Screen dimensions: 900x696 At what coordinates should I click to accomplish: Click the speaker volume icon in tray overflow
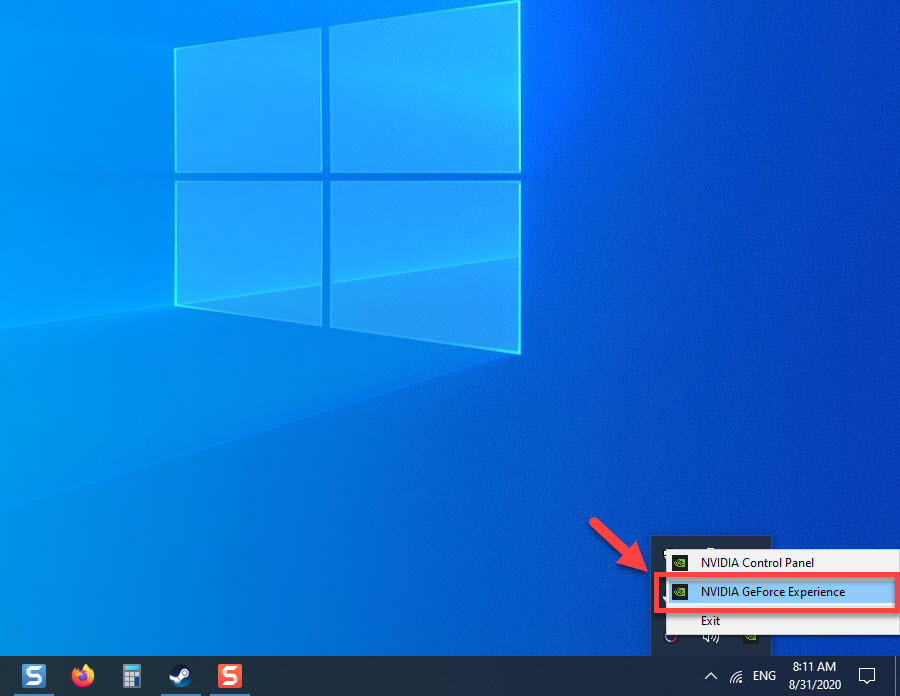coord(711,638)
